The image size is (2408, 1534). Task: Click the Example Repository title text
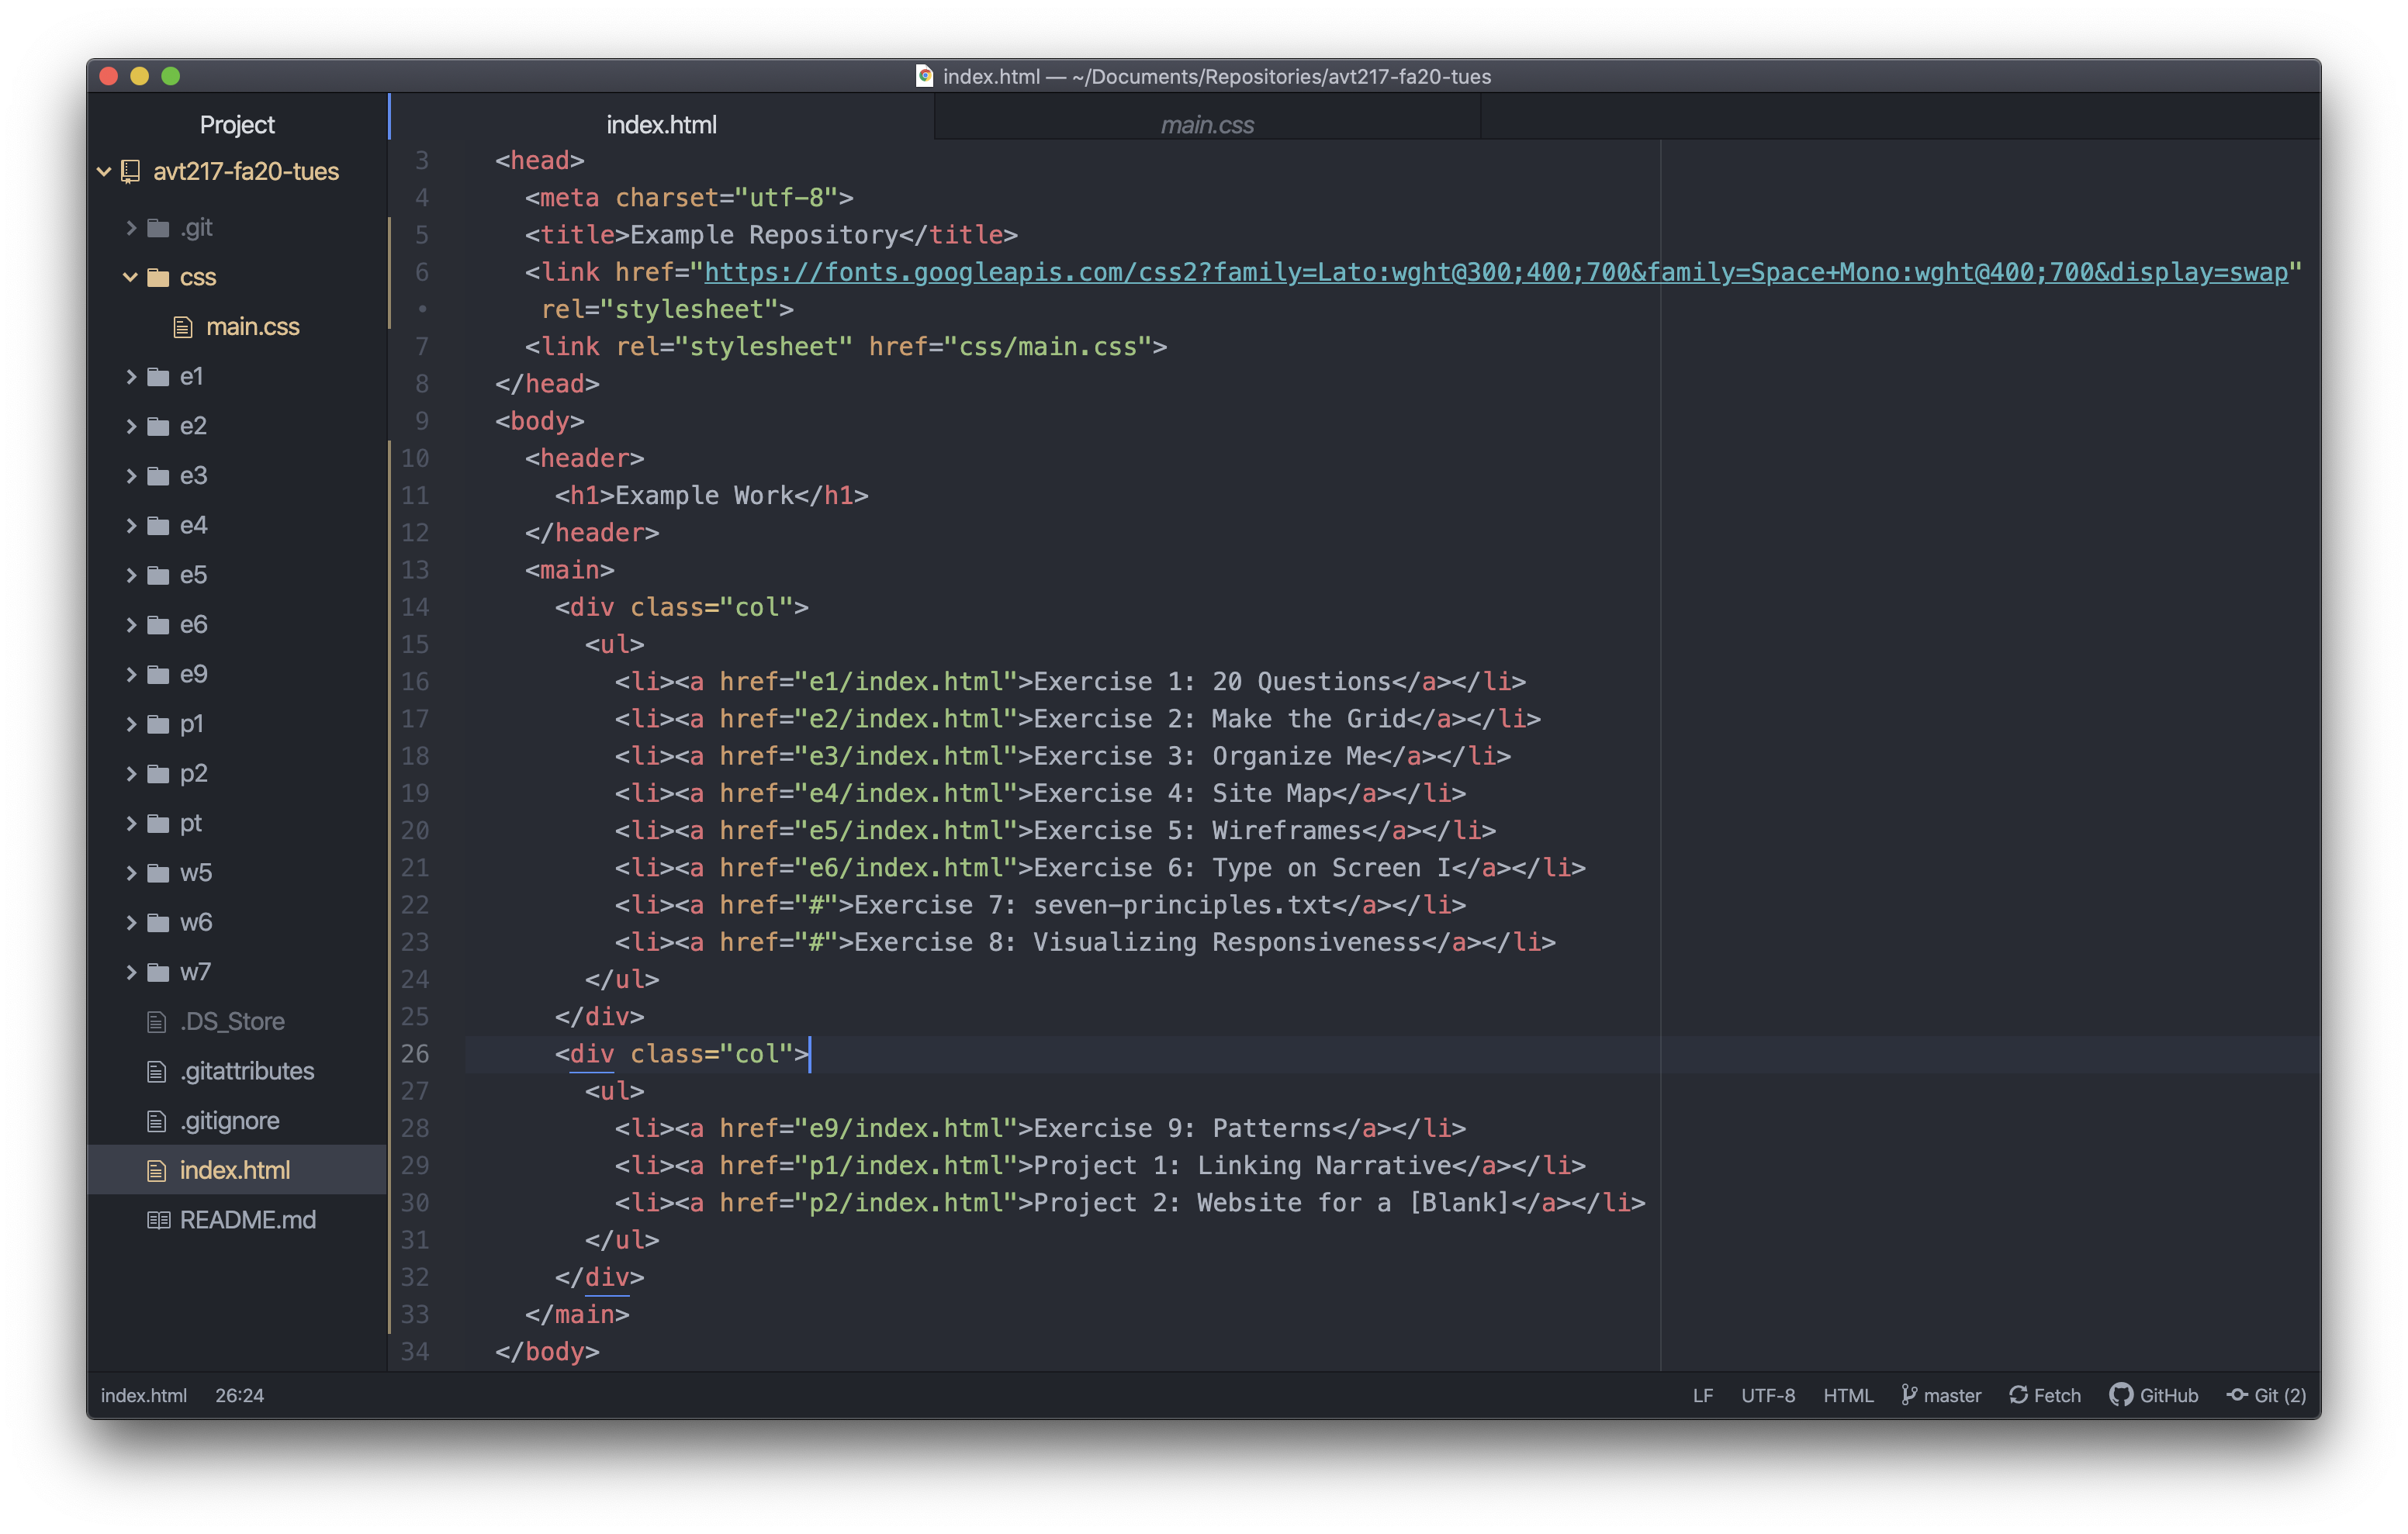coord(764,235)
